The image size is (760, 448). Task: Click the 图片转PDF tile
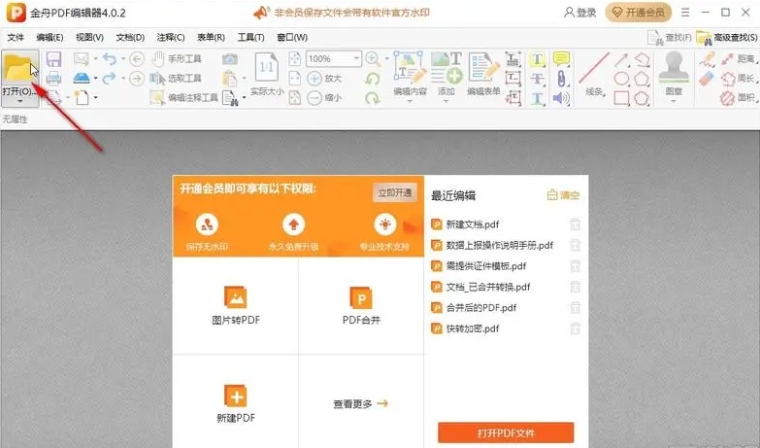tap(236, 305)
